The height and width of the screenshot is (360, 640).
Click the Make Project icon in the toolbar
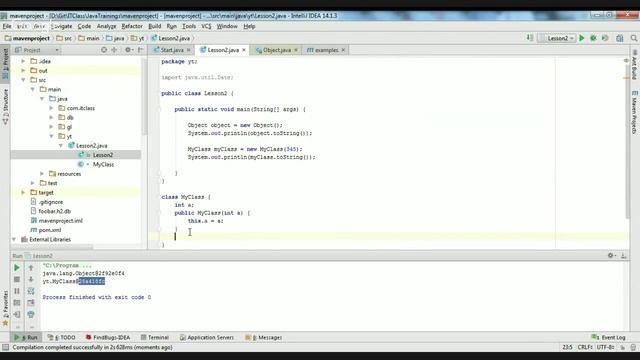530,38
